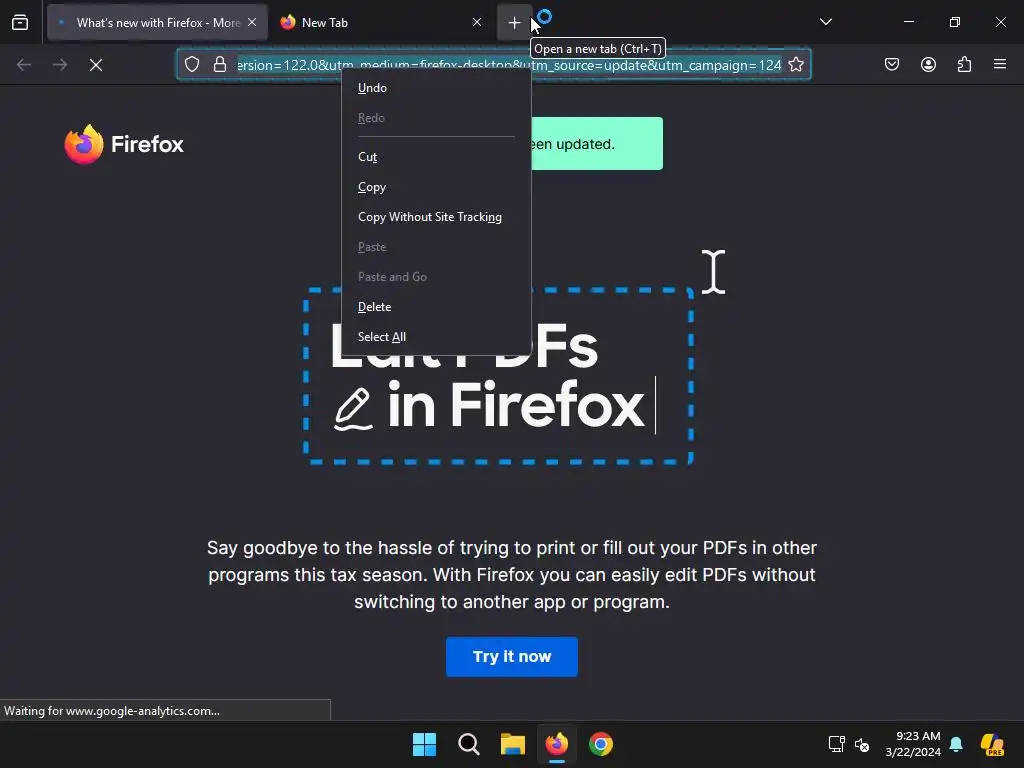View site security lock information
1024x768 pixels.
pyautogui.click(x=220, y=65)
